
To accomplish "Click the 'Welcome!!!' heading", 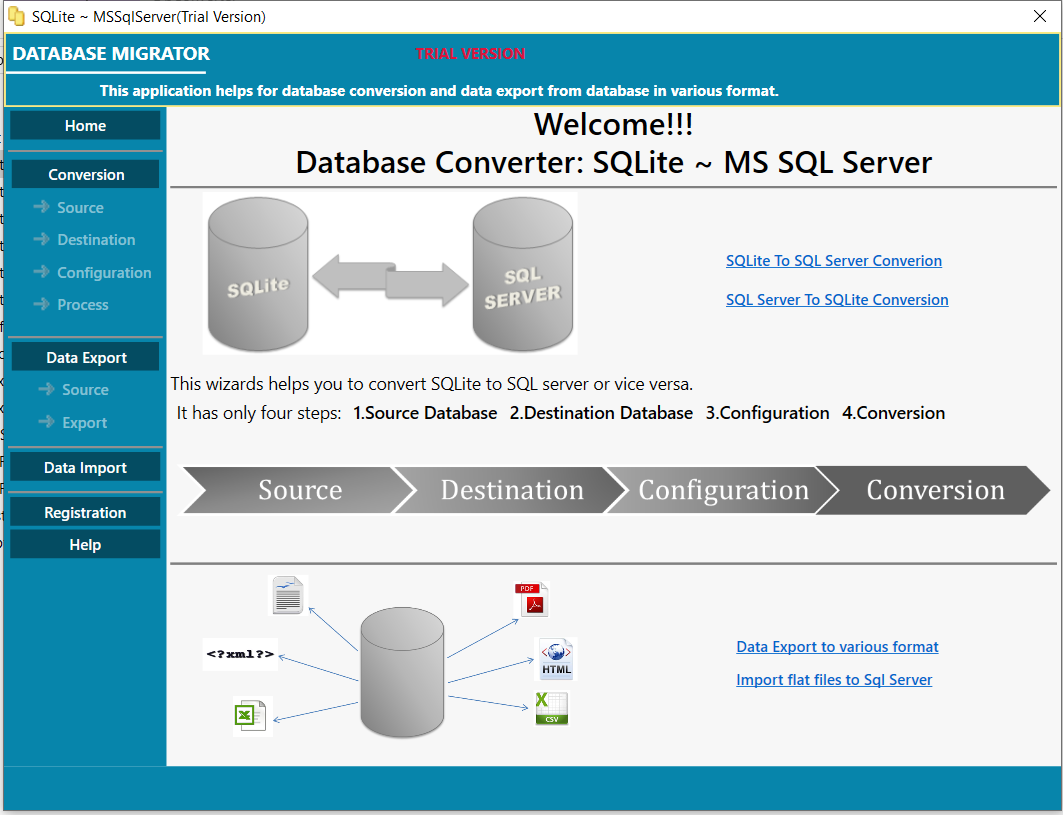I will (614, 124).
